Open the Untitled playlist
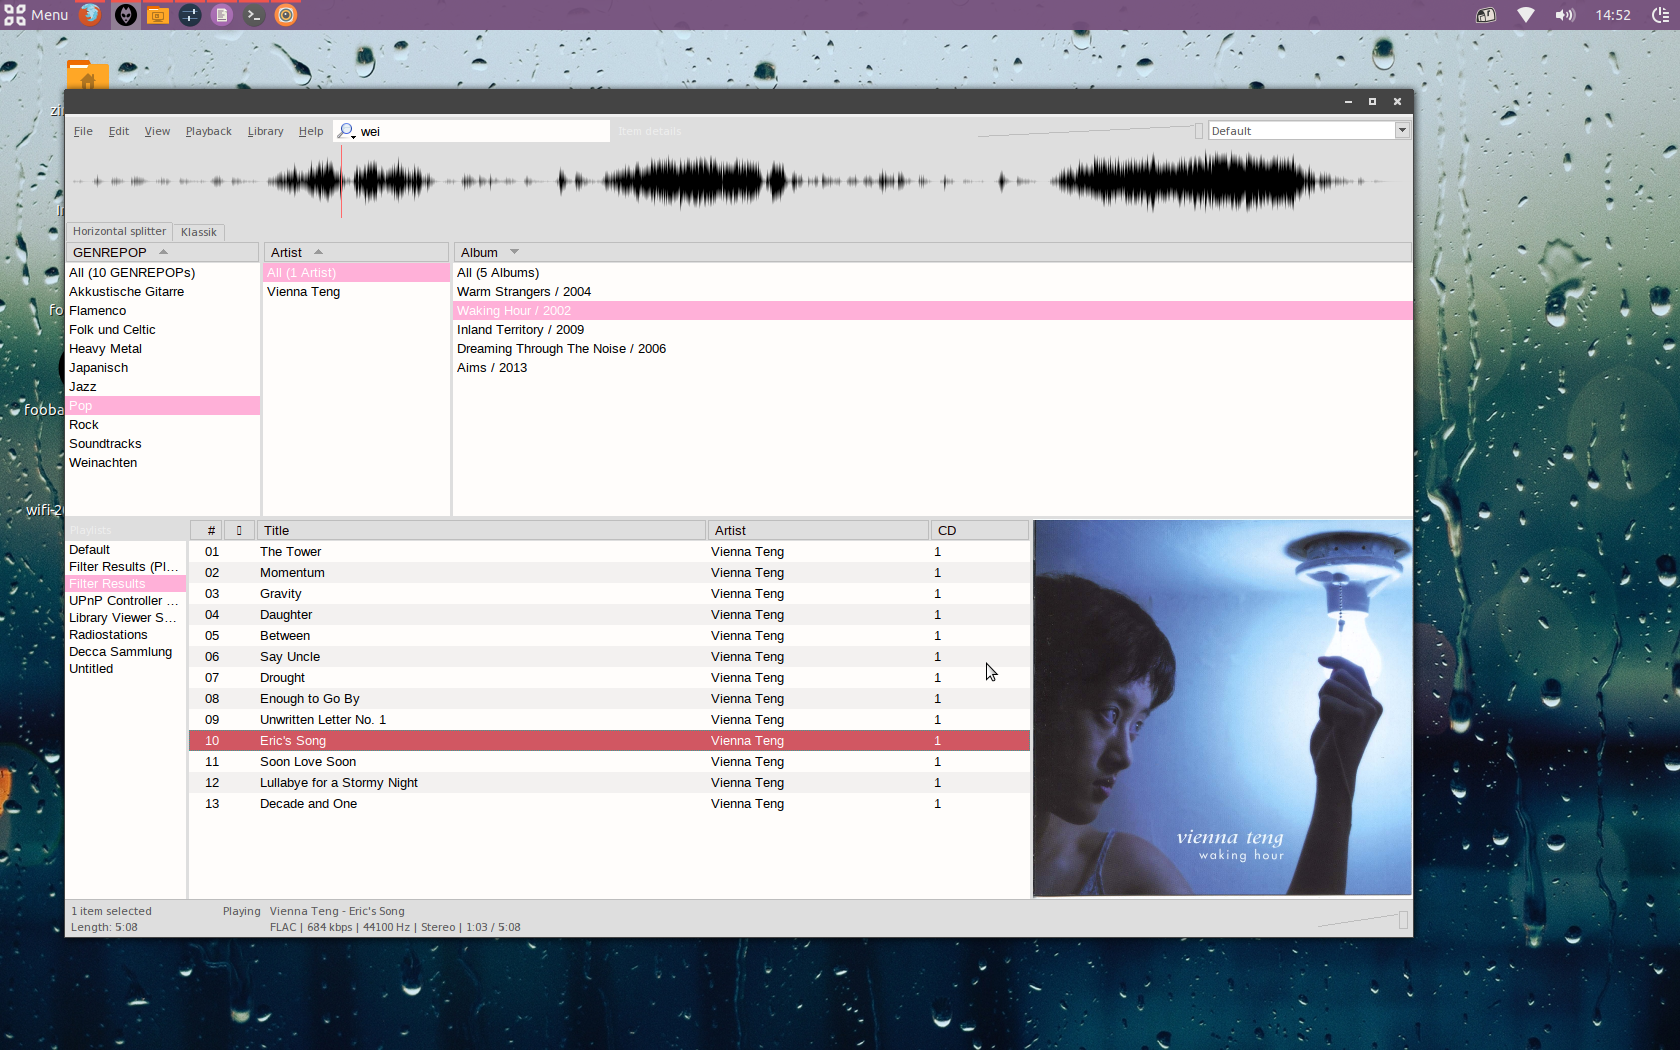This screenshot has height=1050, width=1680. tap(125, 669)
